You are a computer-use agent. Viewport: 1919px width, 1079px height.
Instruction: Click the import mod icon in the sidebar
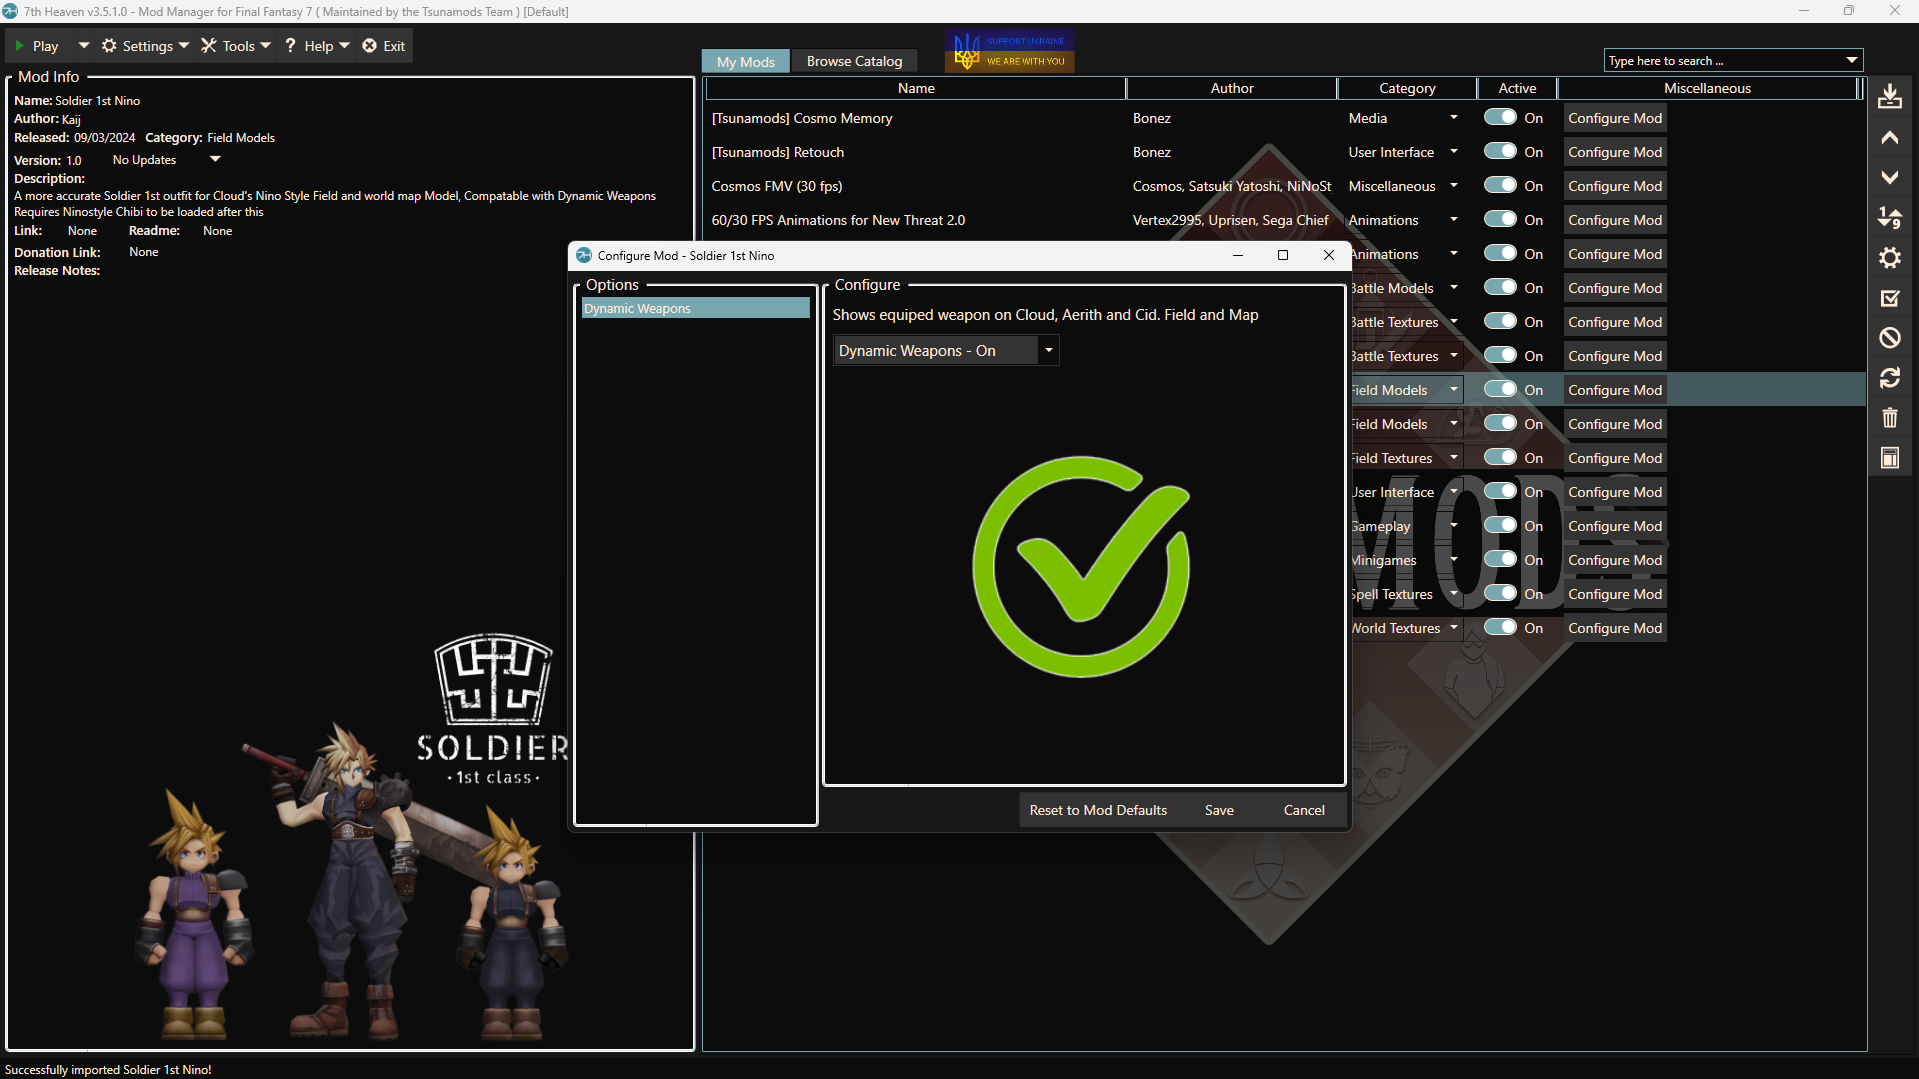pyautogui.click(x=1889, y=97)
